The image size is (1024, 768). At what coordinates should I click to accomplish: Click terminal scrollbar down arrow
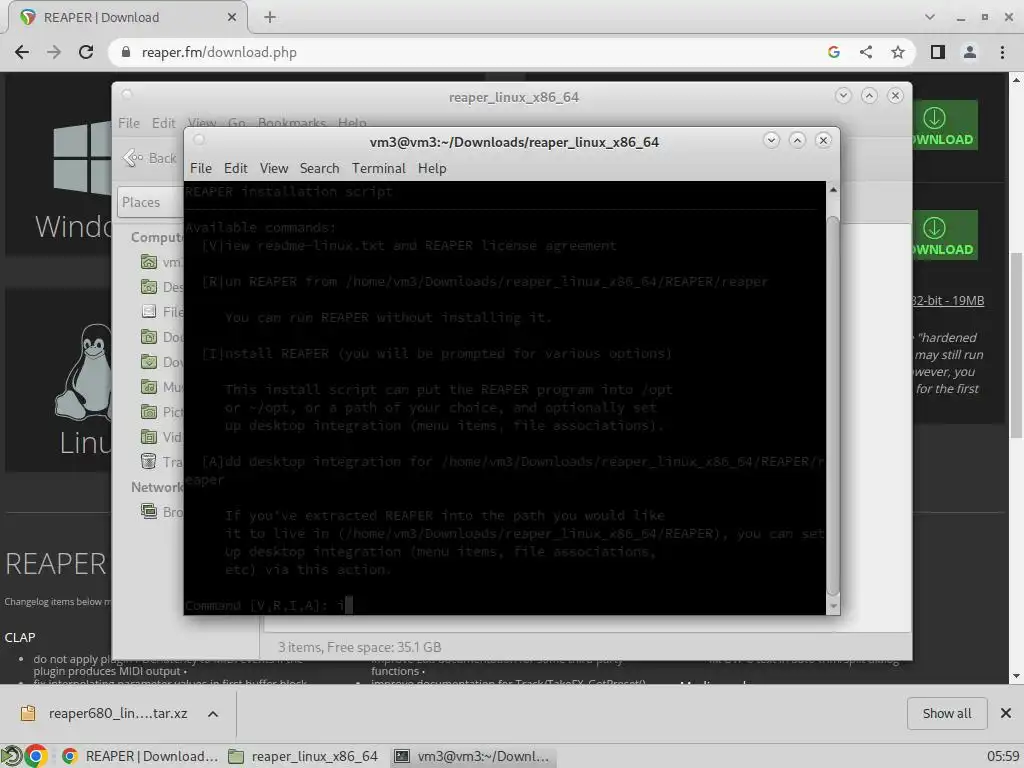pyautogui.click(x=833, y=606)
